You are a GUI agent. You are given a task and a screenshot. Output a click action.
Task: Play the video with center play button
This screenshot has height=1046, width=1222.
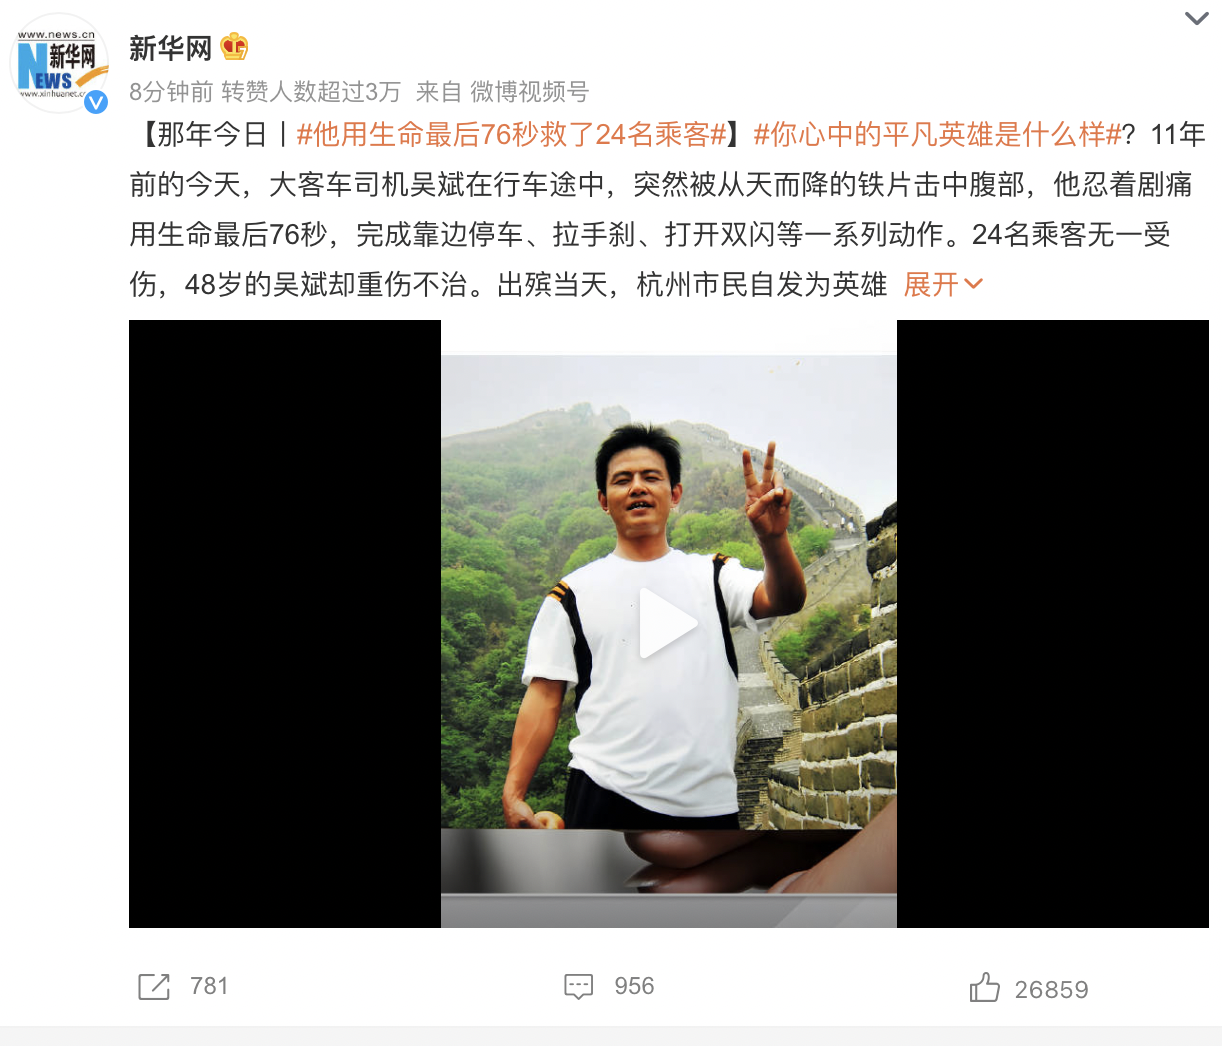pos(668,623)
